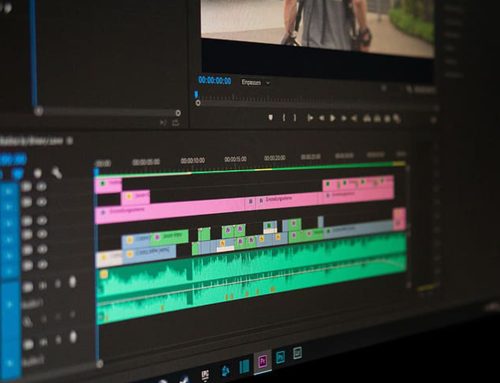Export a frame with the camera icon
Screen dimensions: 500x383
click(387, 119)
